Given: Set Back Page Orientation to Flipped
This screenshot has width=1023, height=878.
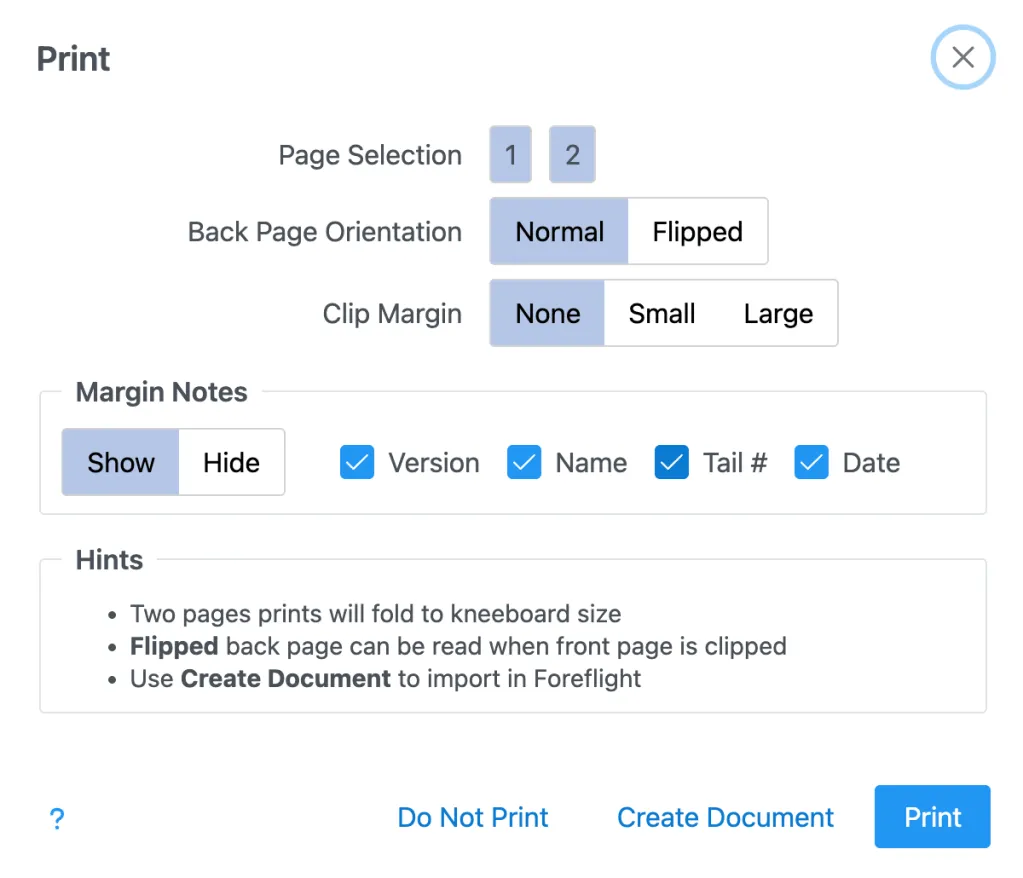Looking at the screenshot, I should (697, 232).
